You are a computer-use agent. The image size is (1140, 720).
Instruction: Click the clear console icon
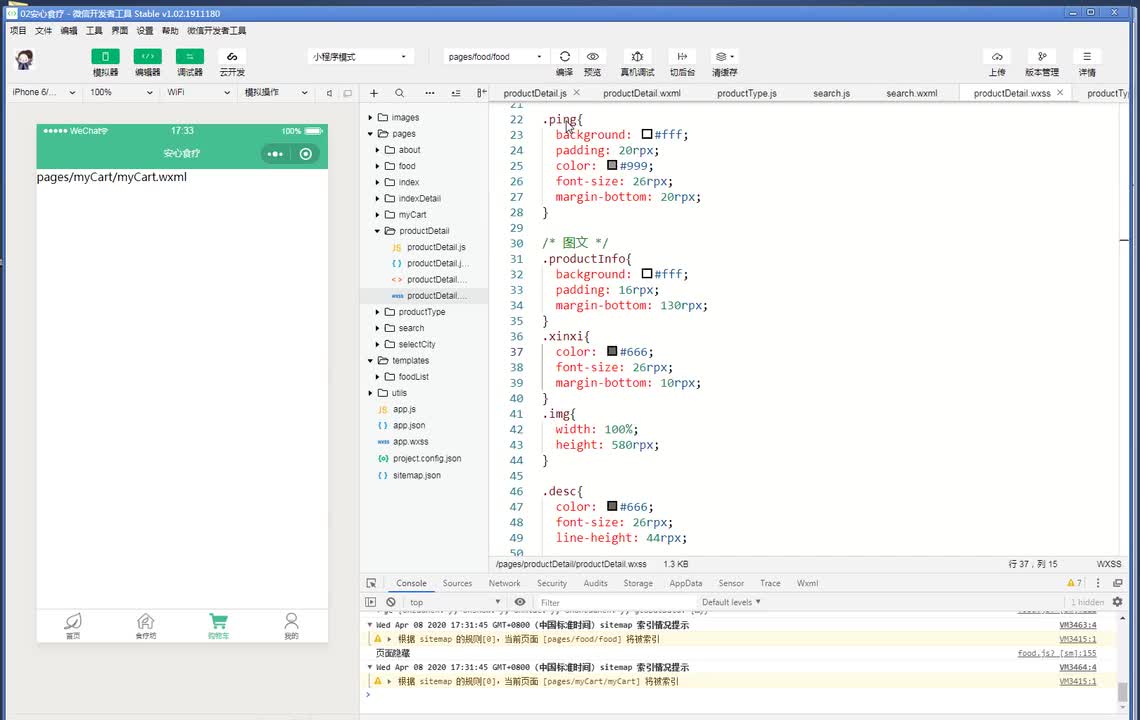point(390,602)
